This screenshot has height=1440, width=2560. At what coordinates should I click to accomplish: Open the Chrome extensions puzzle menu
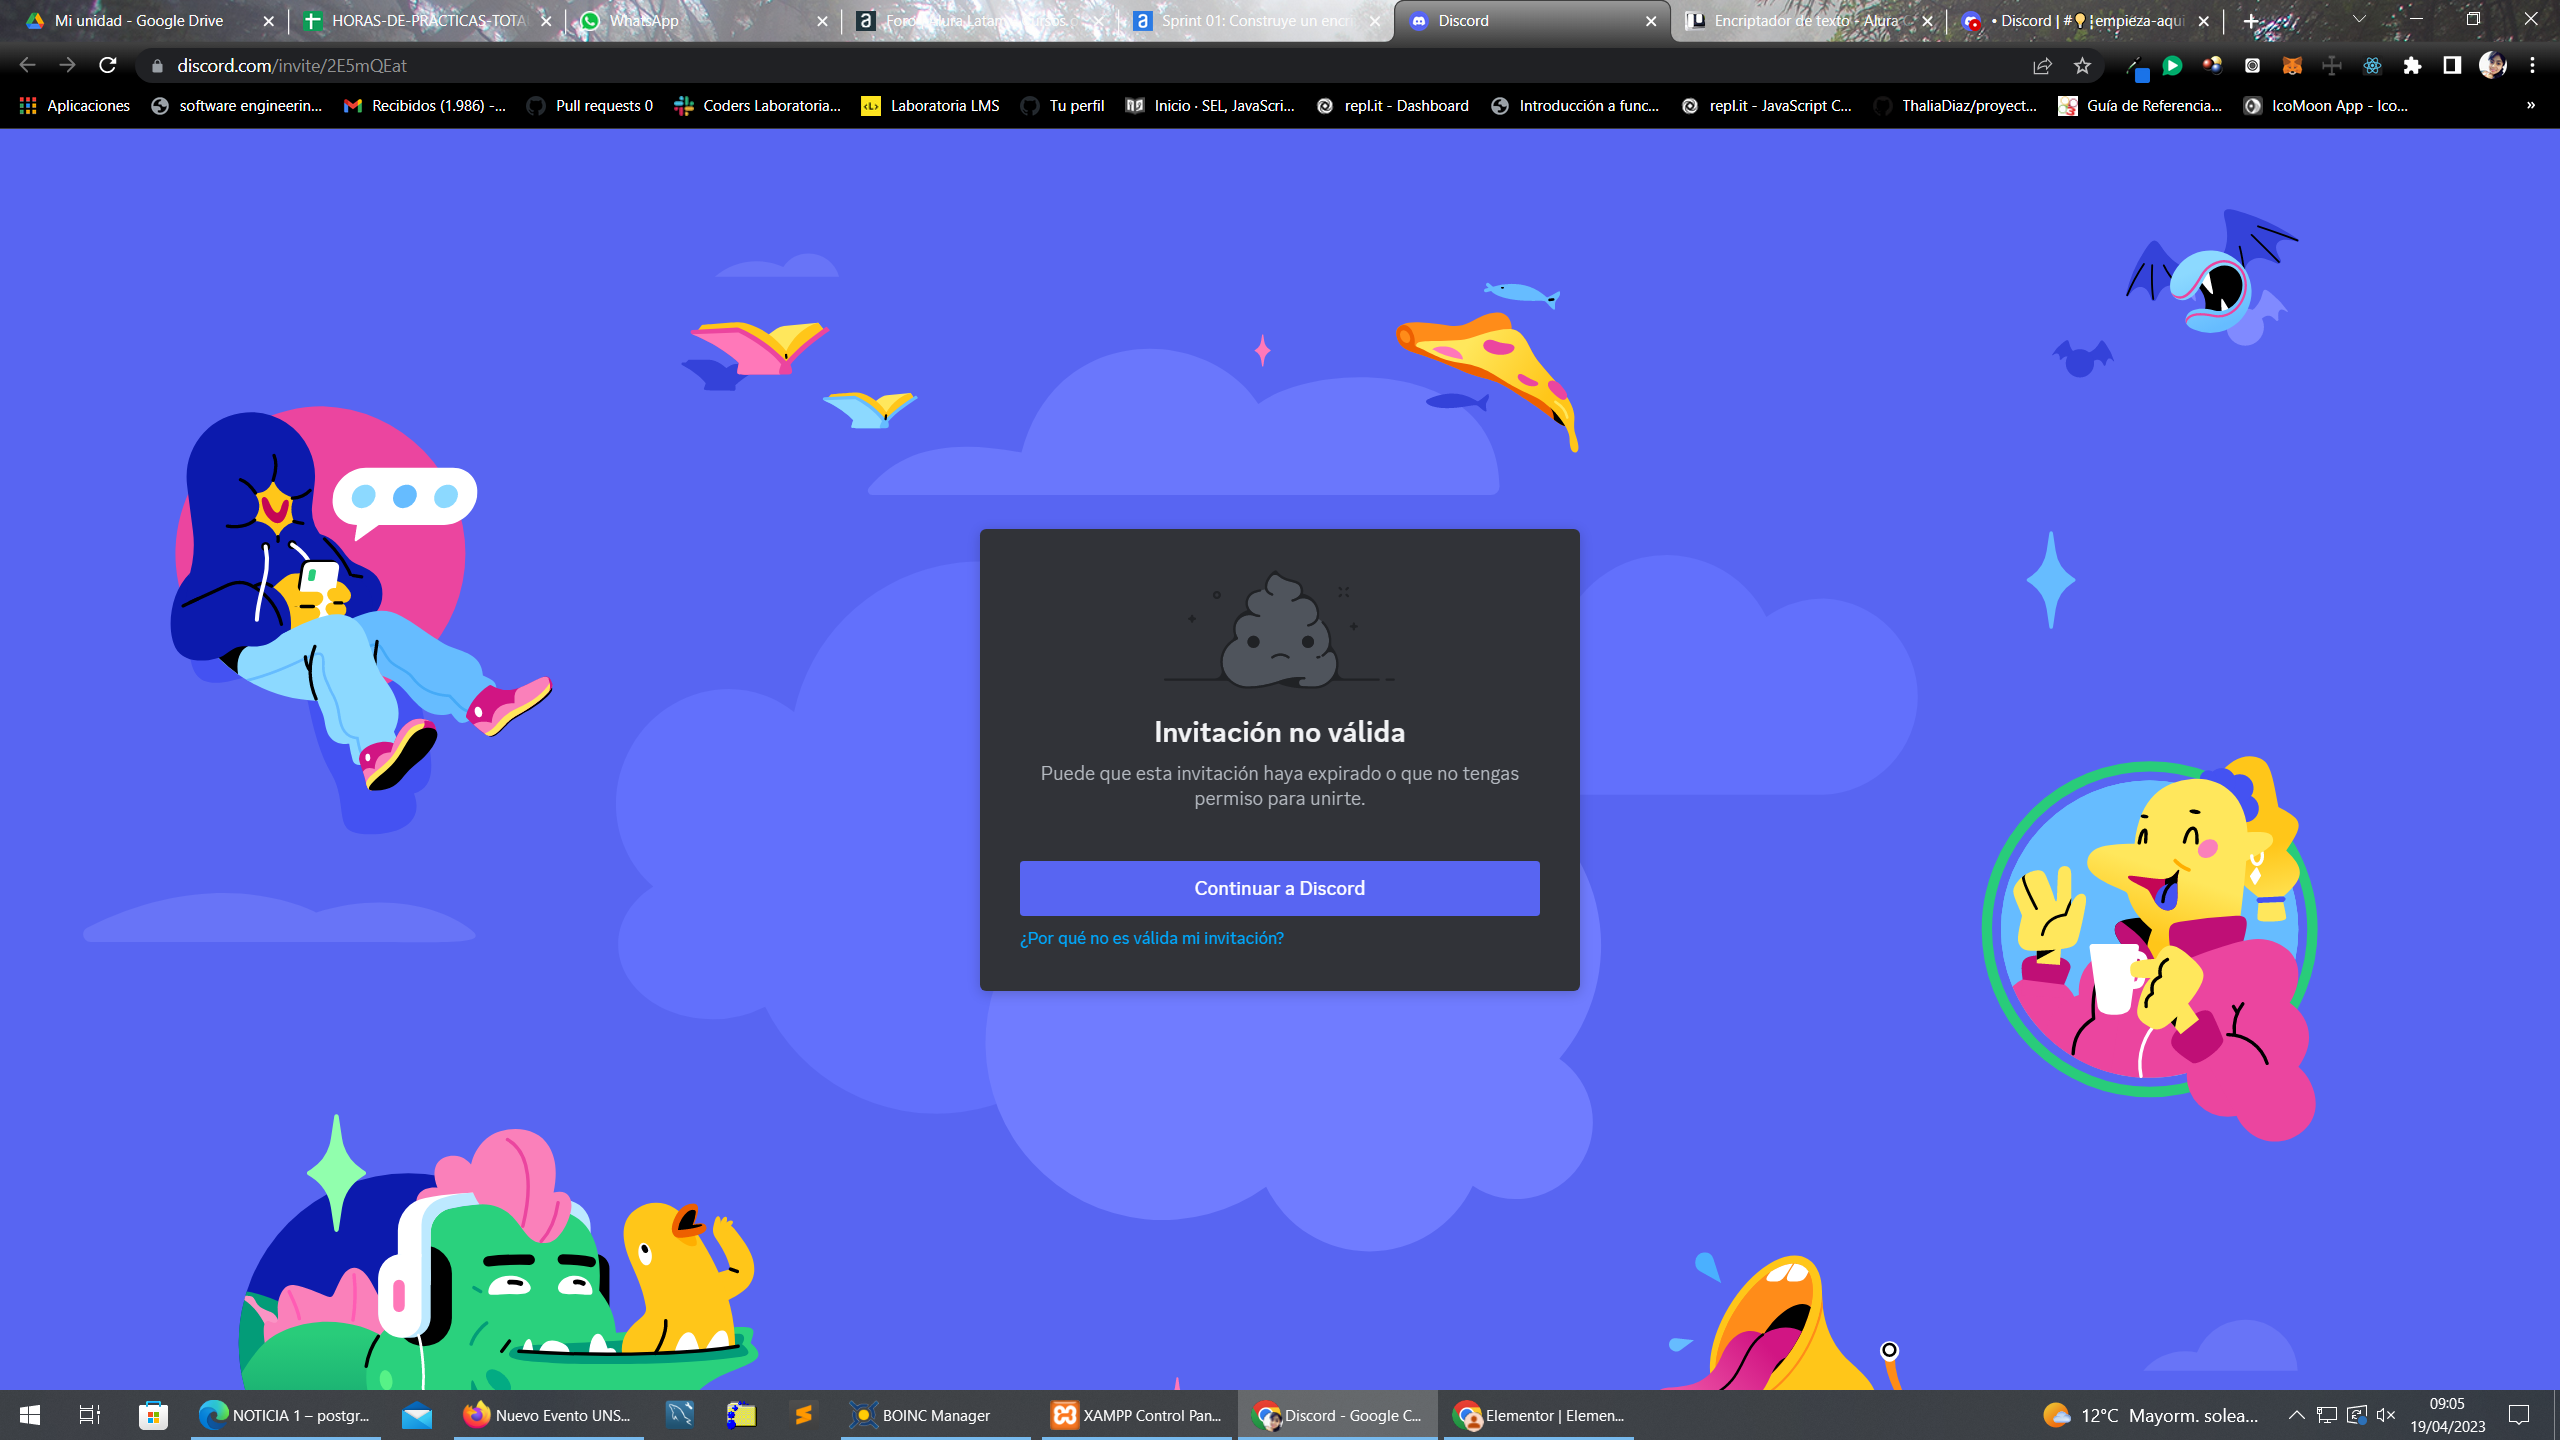[x=2412, y=66]
